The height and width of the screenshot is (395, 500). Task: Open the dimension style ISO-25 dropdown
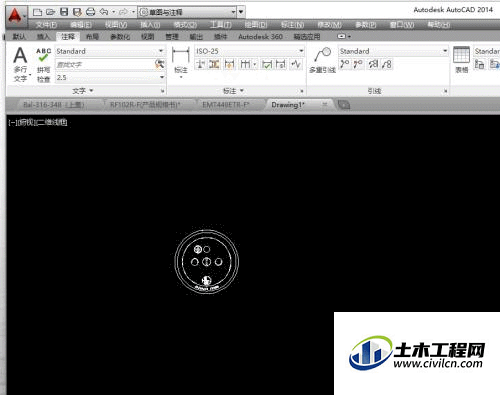(x=249, y=51)
